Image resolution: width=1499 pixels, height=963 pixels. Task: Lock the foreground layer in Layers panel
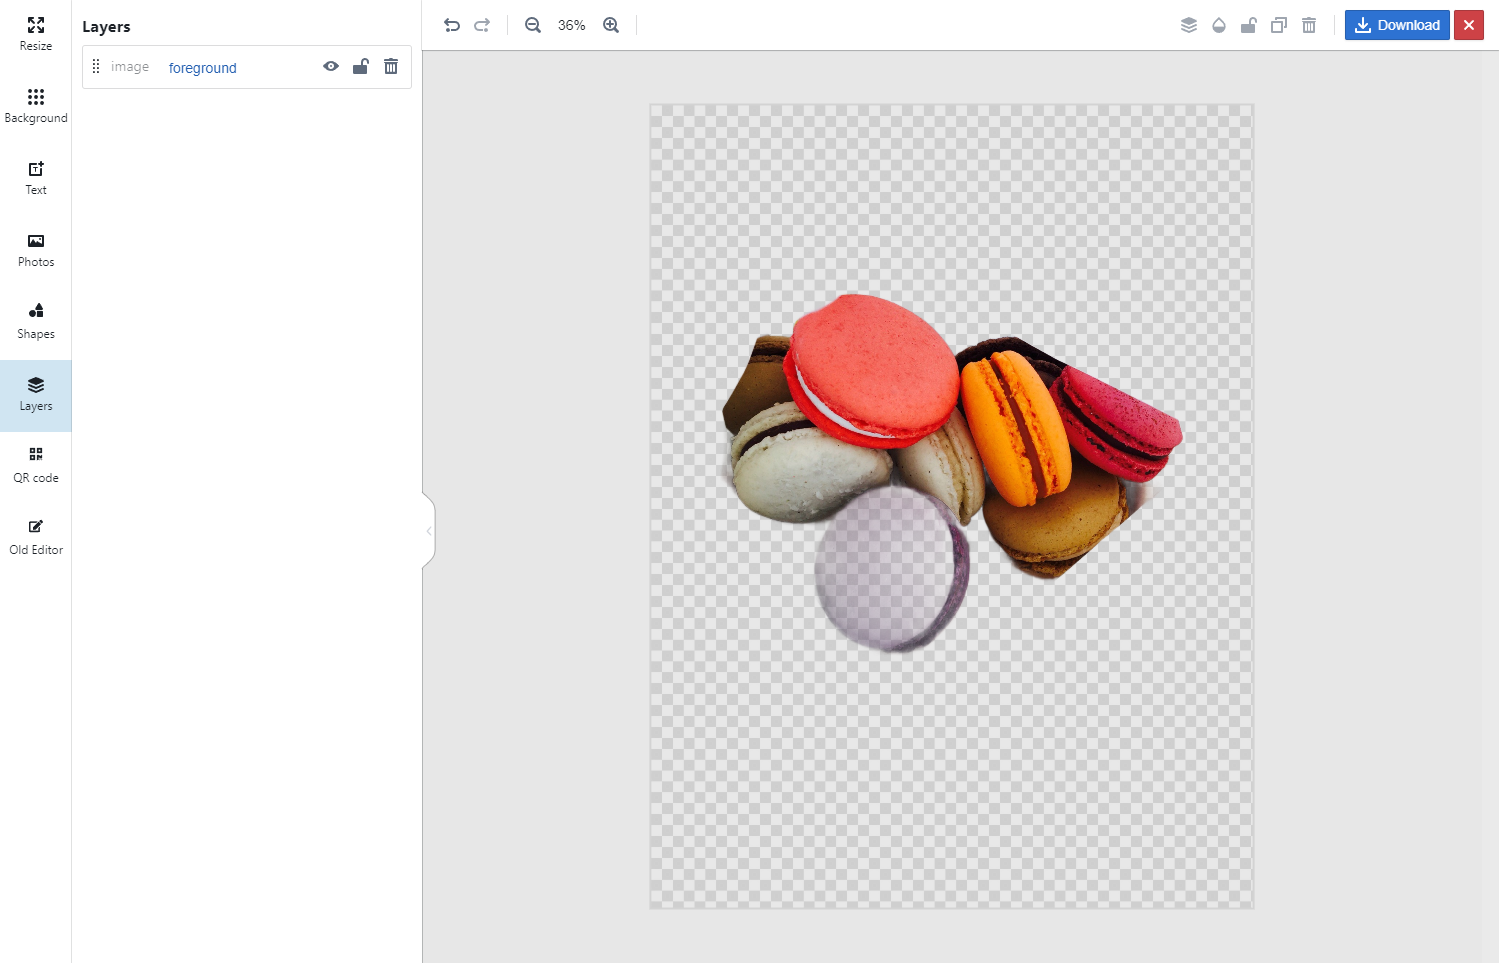[361, 66]
